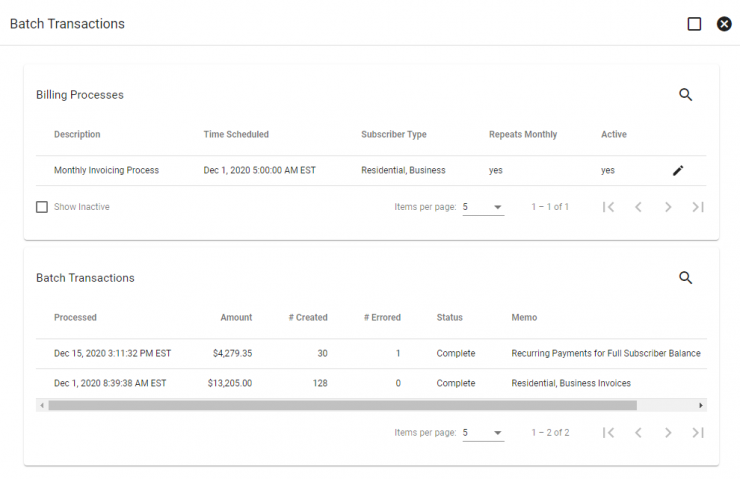This screenshot has width=740, height=479.
Task: Open the Dec 15, 2020 batch transaction row
Action: pyautogui.click(x=371, y=353)
